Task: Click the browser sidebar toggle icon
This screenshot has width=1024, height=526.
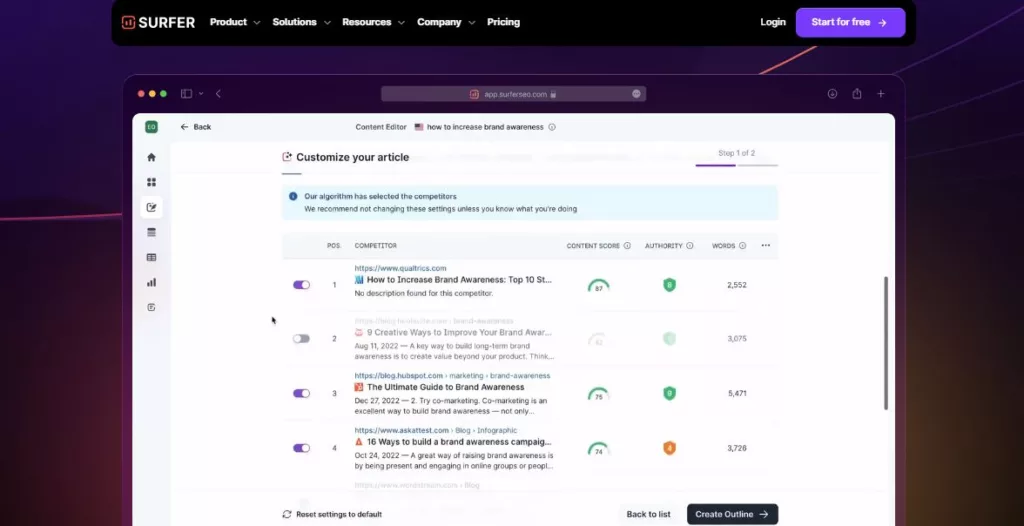Action: click(186, 94)
